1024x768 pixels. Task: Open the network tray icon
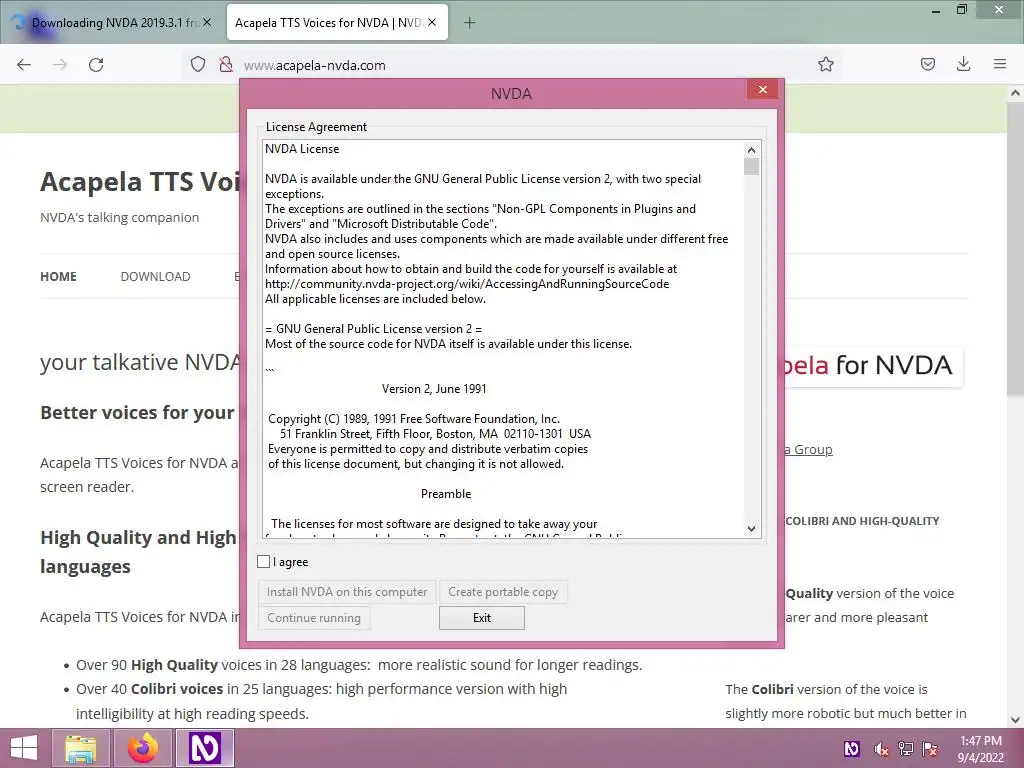click(906, 749)
